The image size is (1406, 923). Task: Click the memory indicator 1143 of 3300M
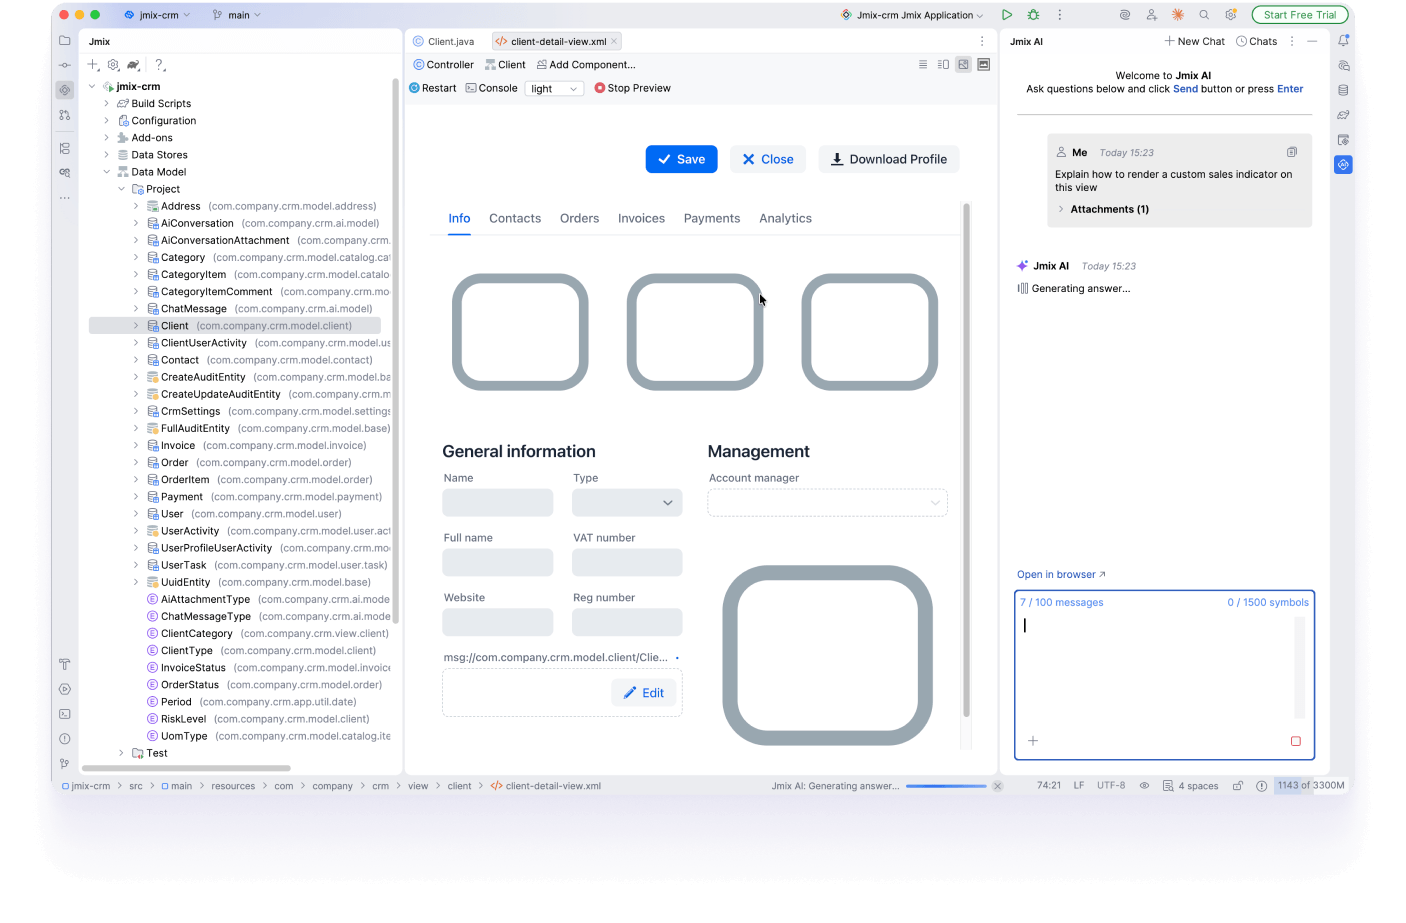1310,785
